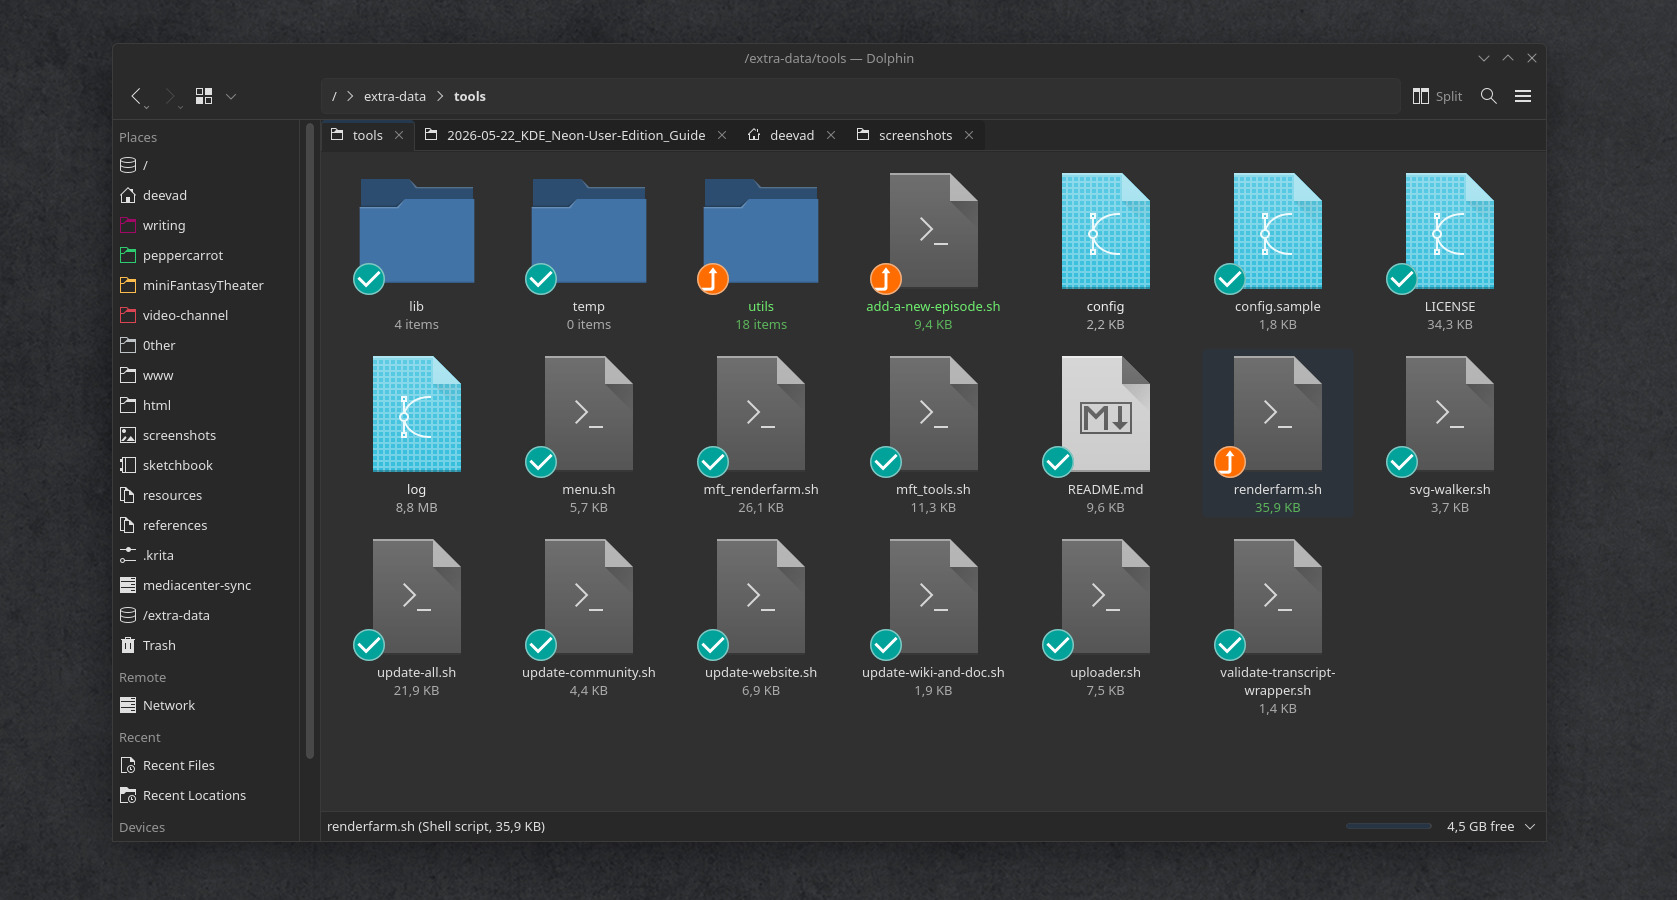Select the LICENSE file icon
1677x900 pixels.
1449,231
